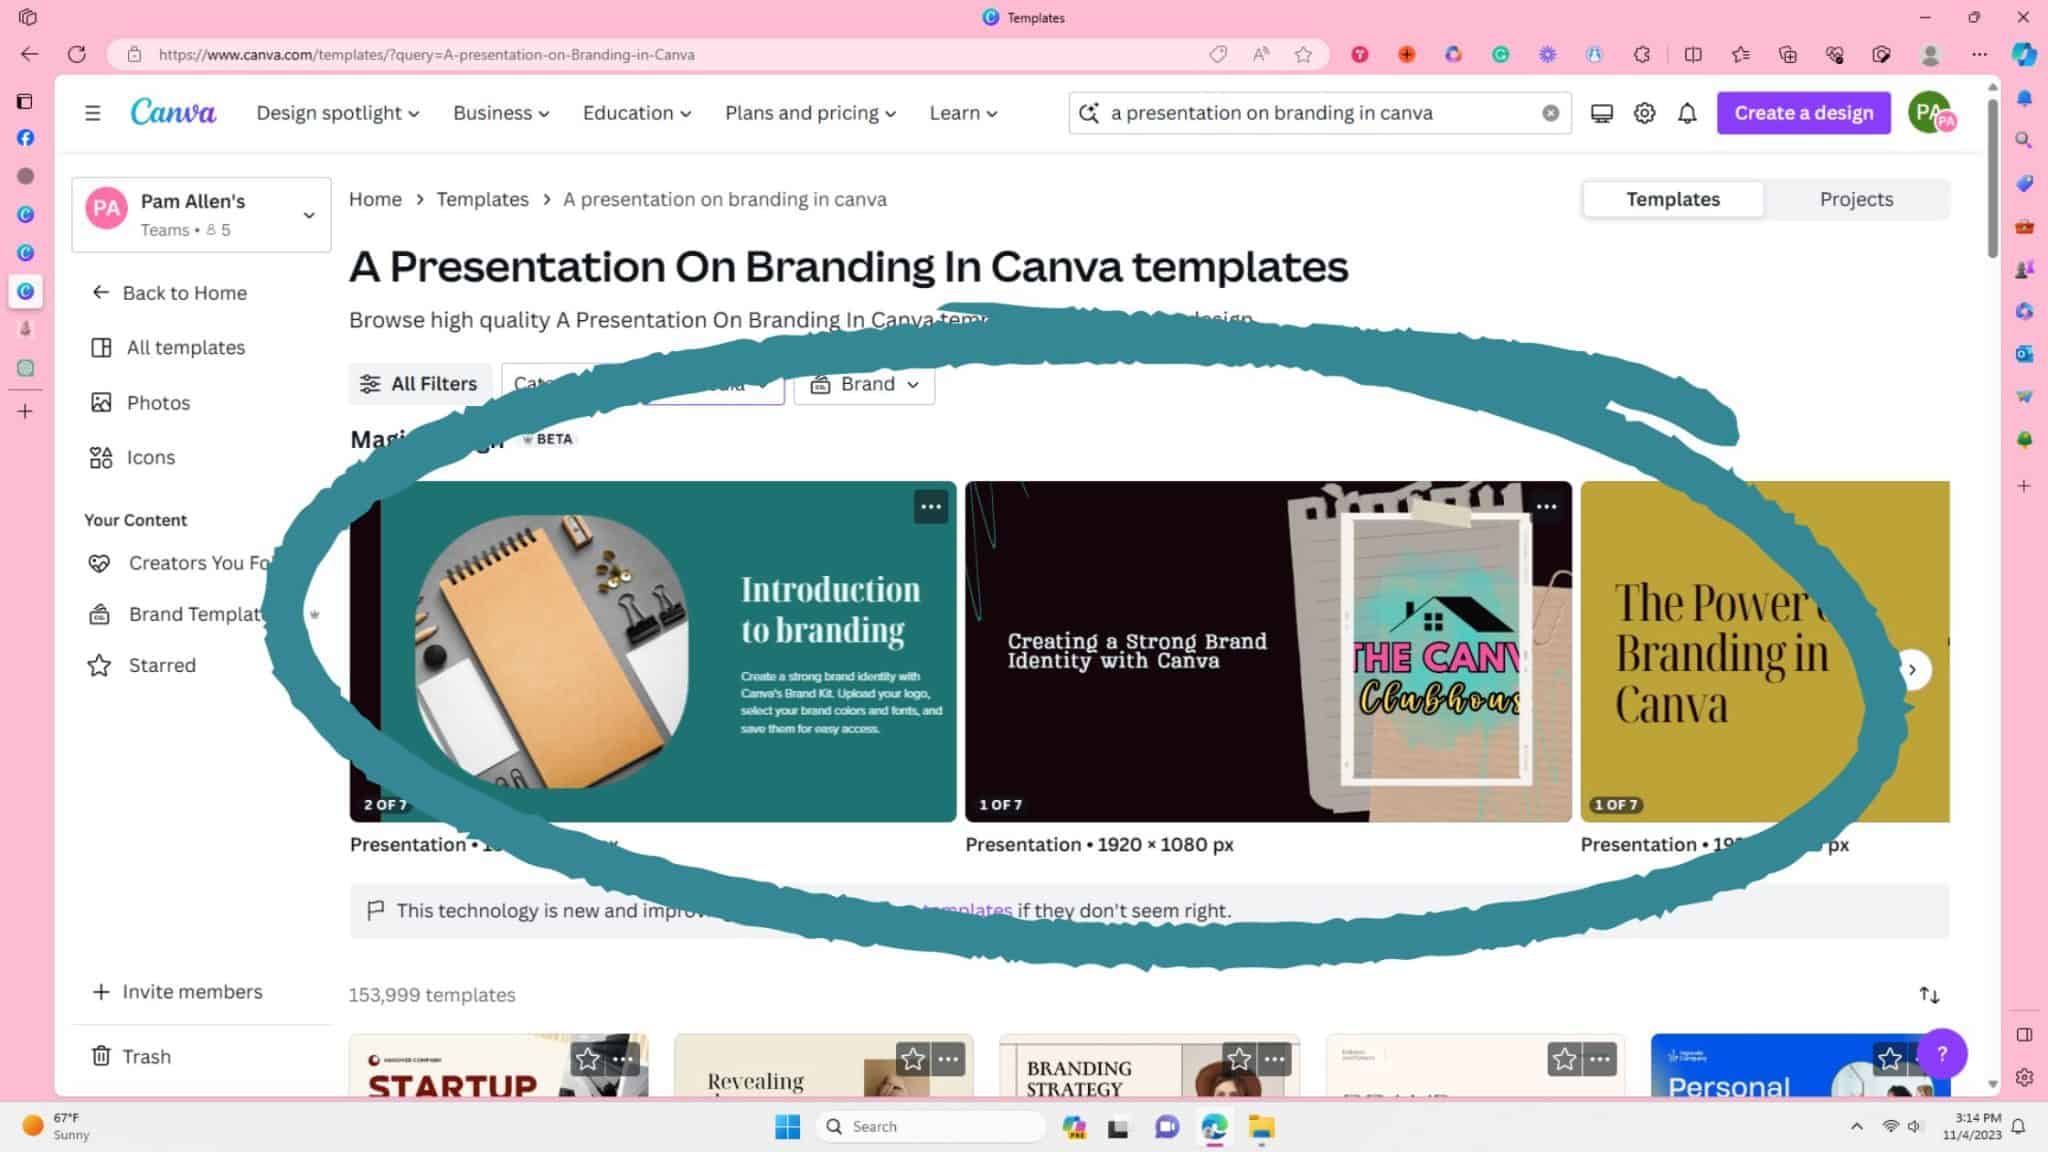Viewport: 2048px width, 1152px height.
Task: Click the Canva settings gear icon
Action: coord(1643,113)
